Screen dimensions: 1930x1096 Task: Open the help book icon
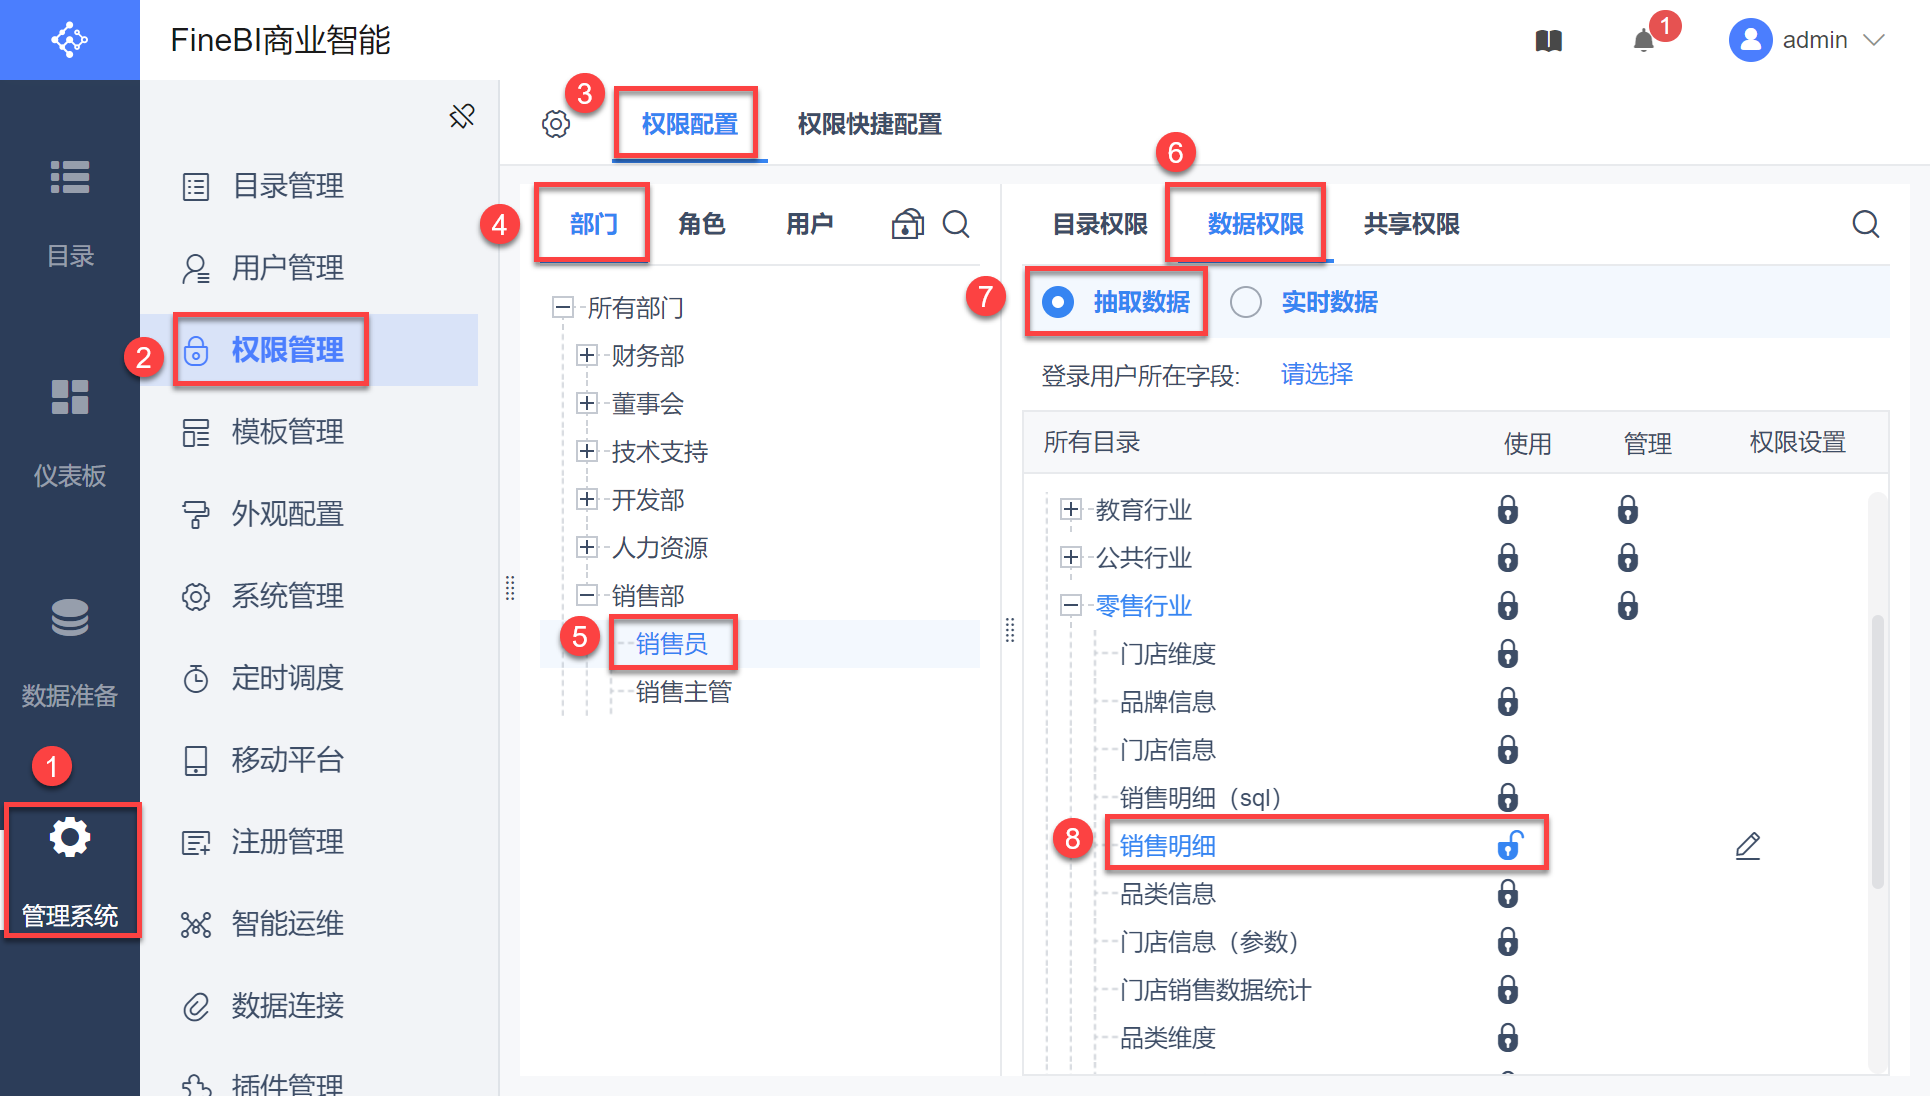pyautogui.click(x=1548, y=41)
